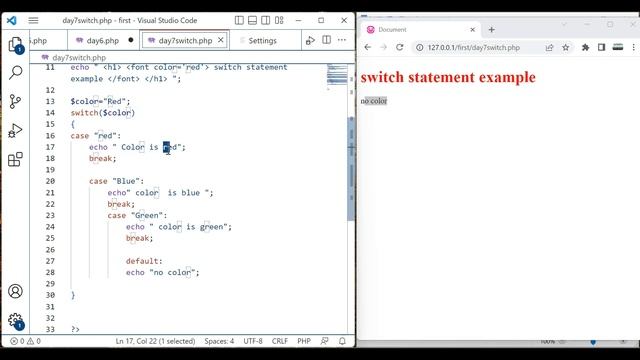Click the site information icon in address bar
The image size is (640, 360).
[420, 48]
